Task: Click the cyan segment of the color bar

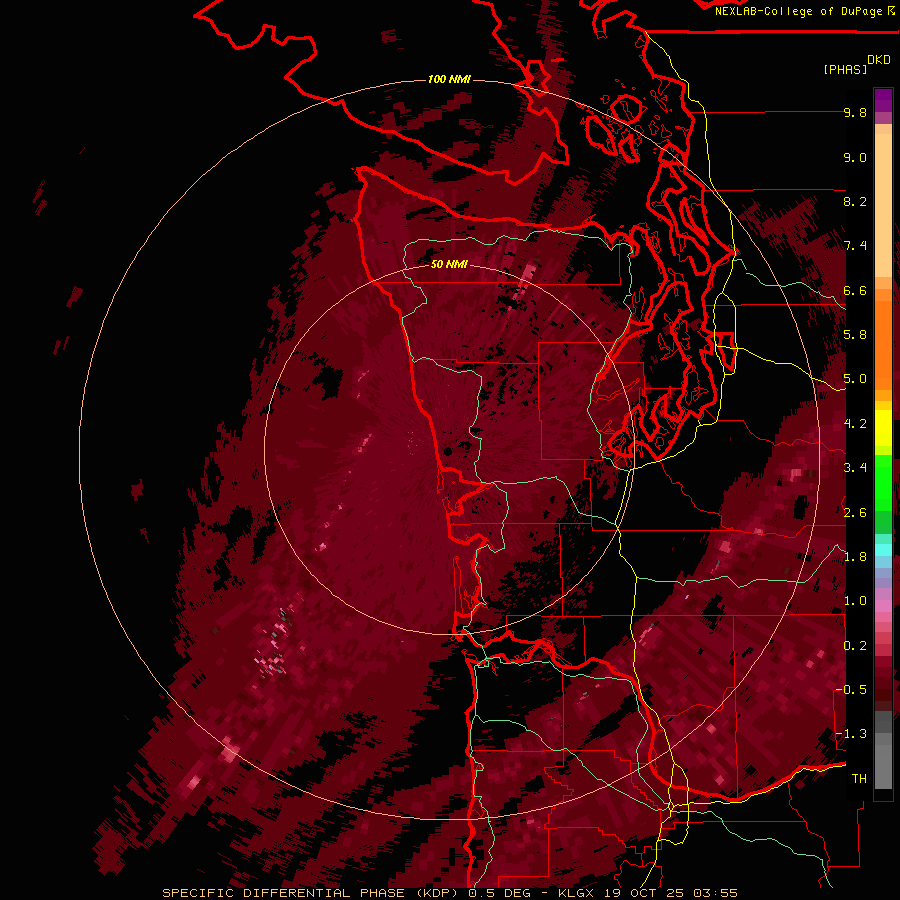Action: [883, 550]
